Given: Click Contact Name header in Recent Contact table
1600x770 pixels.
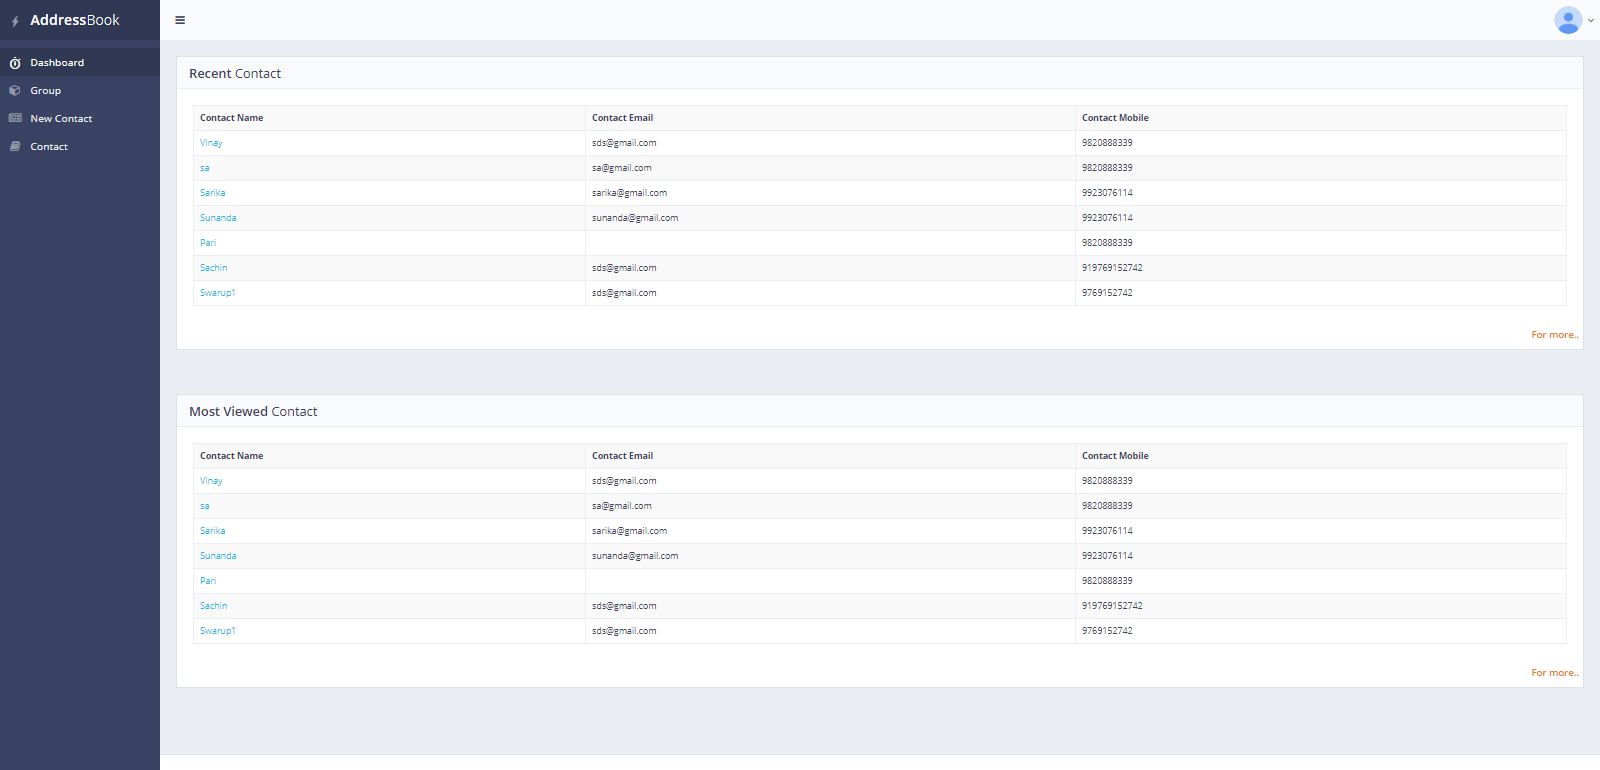Looking at the screenshot, I should 231,118.
